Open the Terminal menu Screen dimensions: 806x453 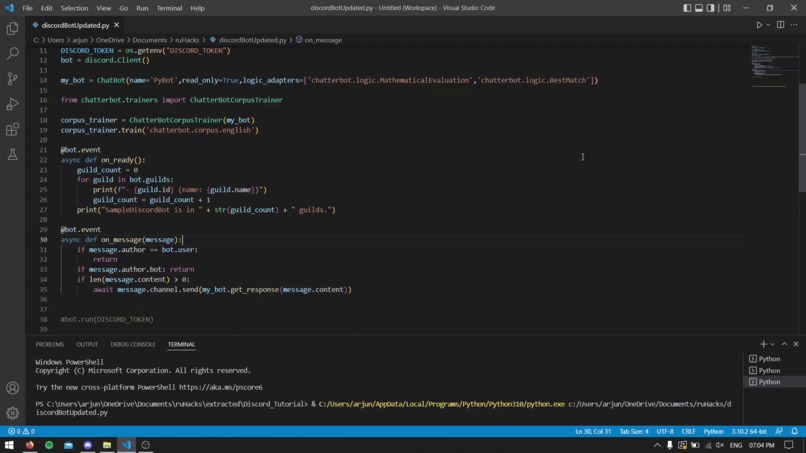(x=169, y=8)
